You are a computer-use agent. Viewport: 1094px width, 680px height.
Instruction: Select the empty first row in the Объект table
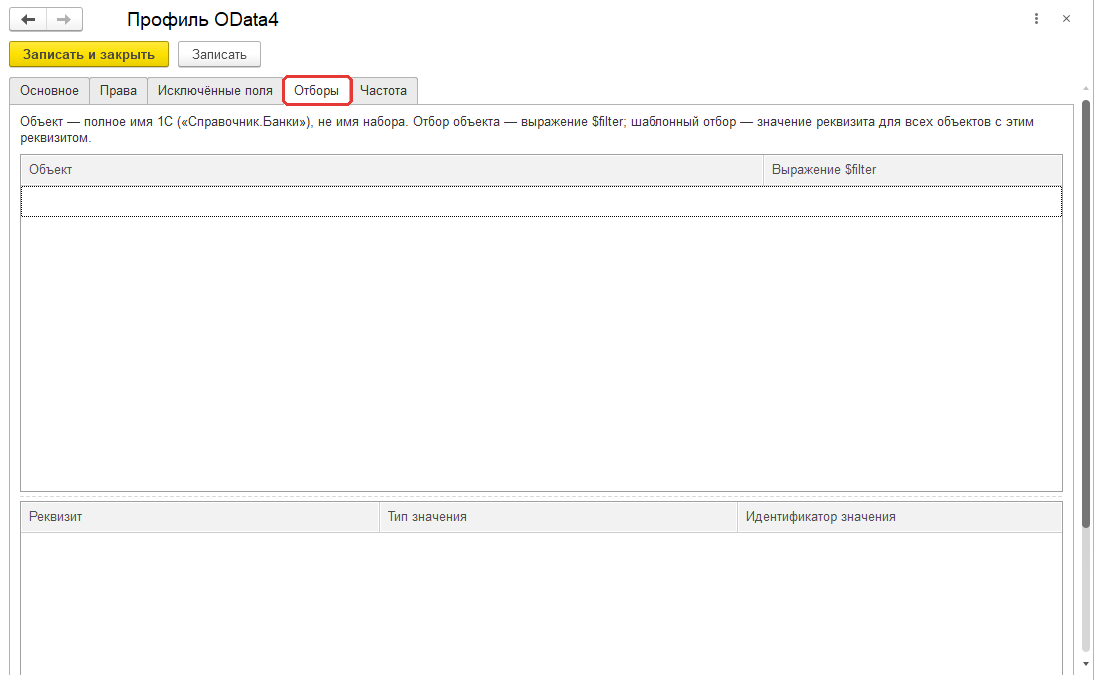541,201
